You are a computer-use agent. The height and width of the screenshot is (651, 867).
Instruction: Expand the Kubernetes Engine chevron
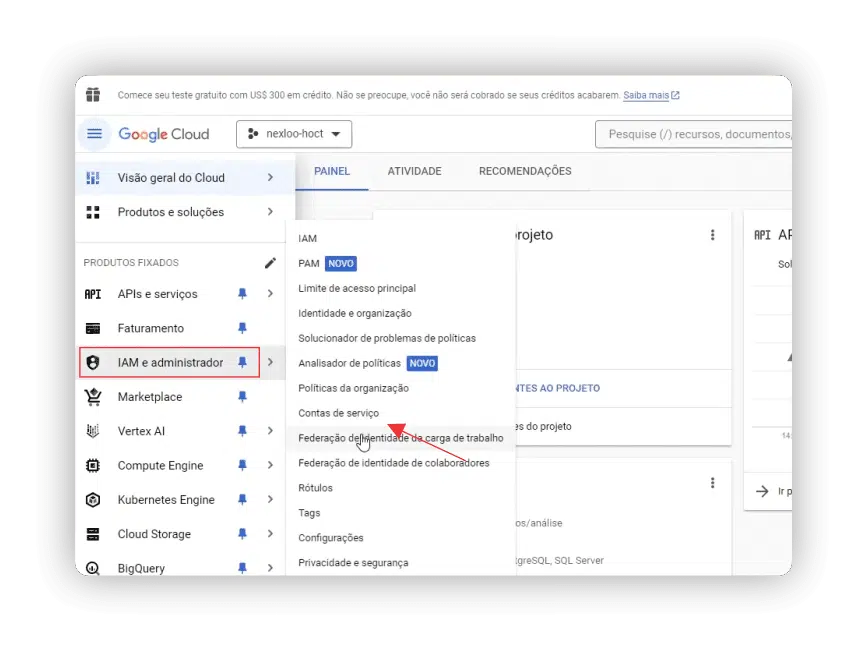270,499
